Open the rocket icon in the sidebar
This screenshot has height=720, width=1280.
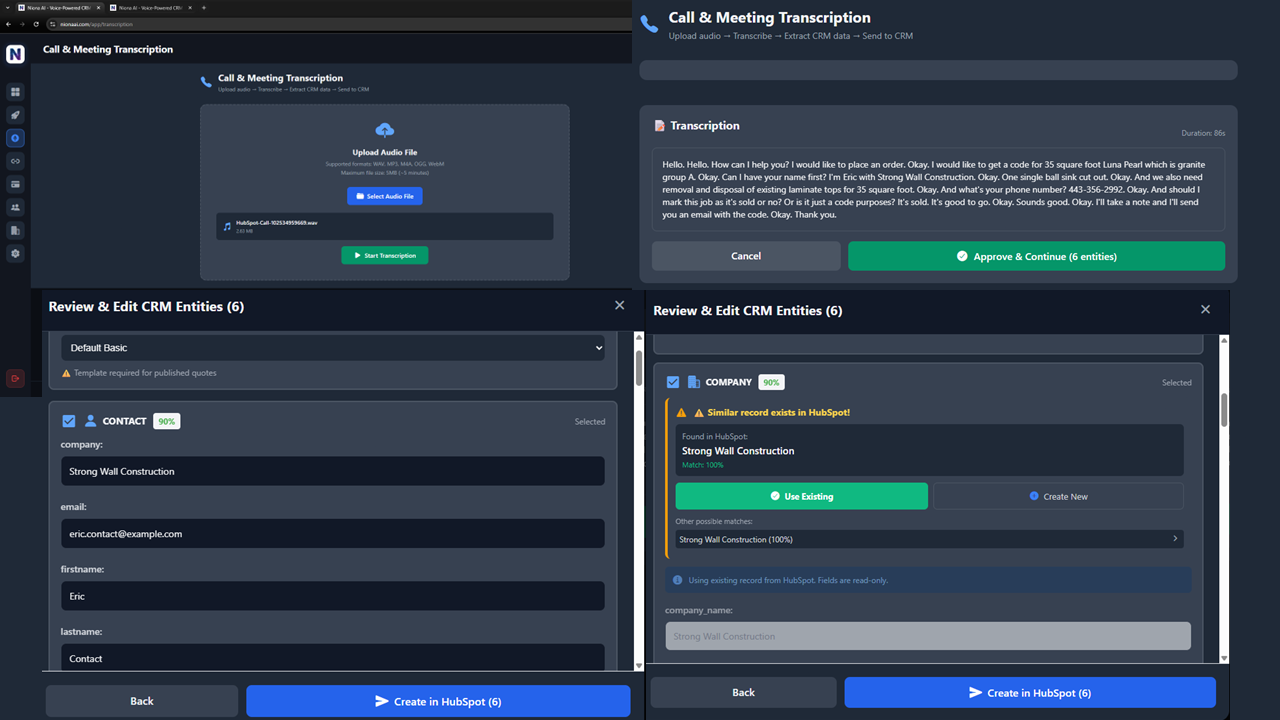pyautogui.click(x=15, y=115)
